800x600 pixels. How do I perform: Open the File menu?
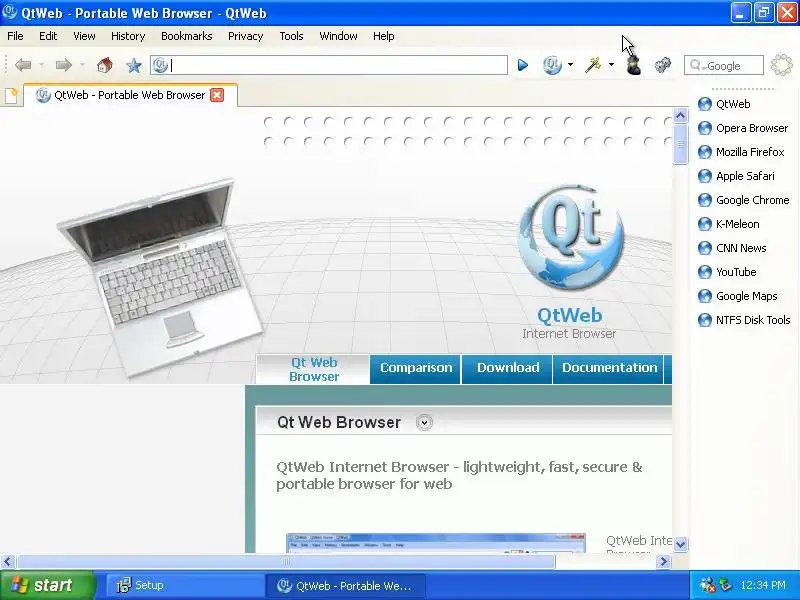coord(15,36)
